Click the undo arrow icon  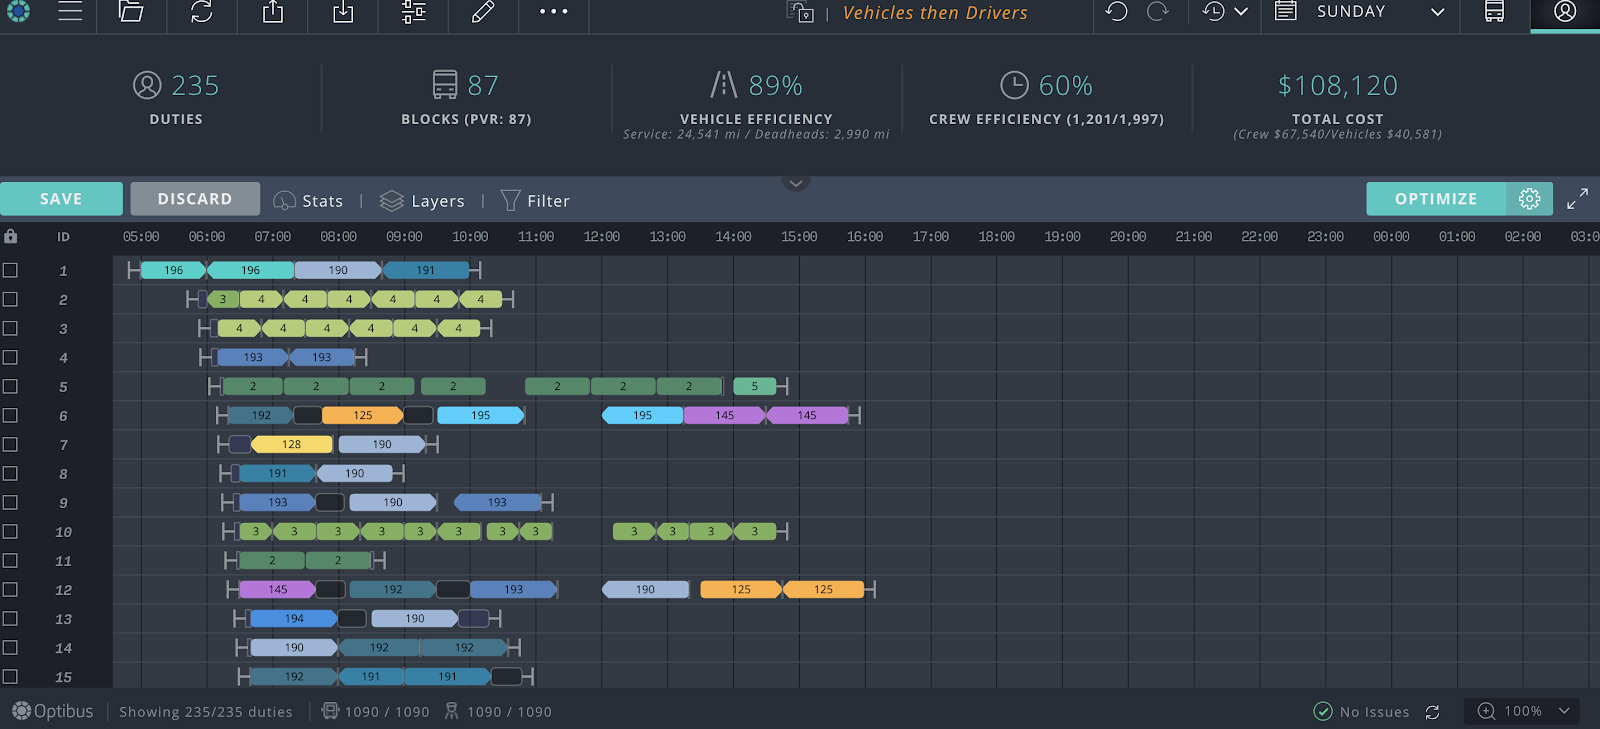click(1117, 12)
